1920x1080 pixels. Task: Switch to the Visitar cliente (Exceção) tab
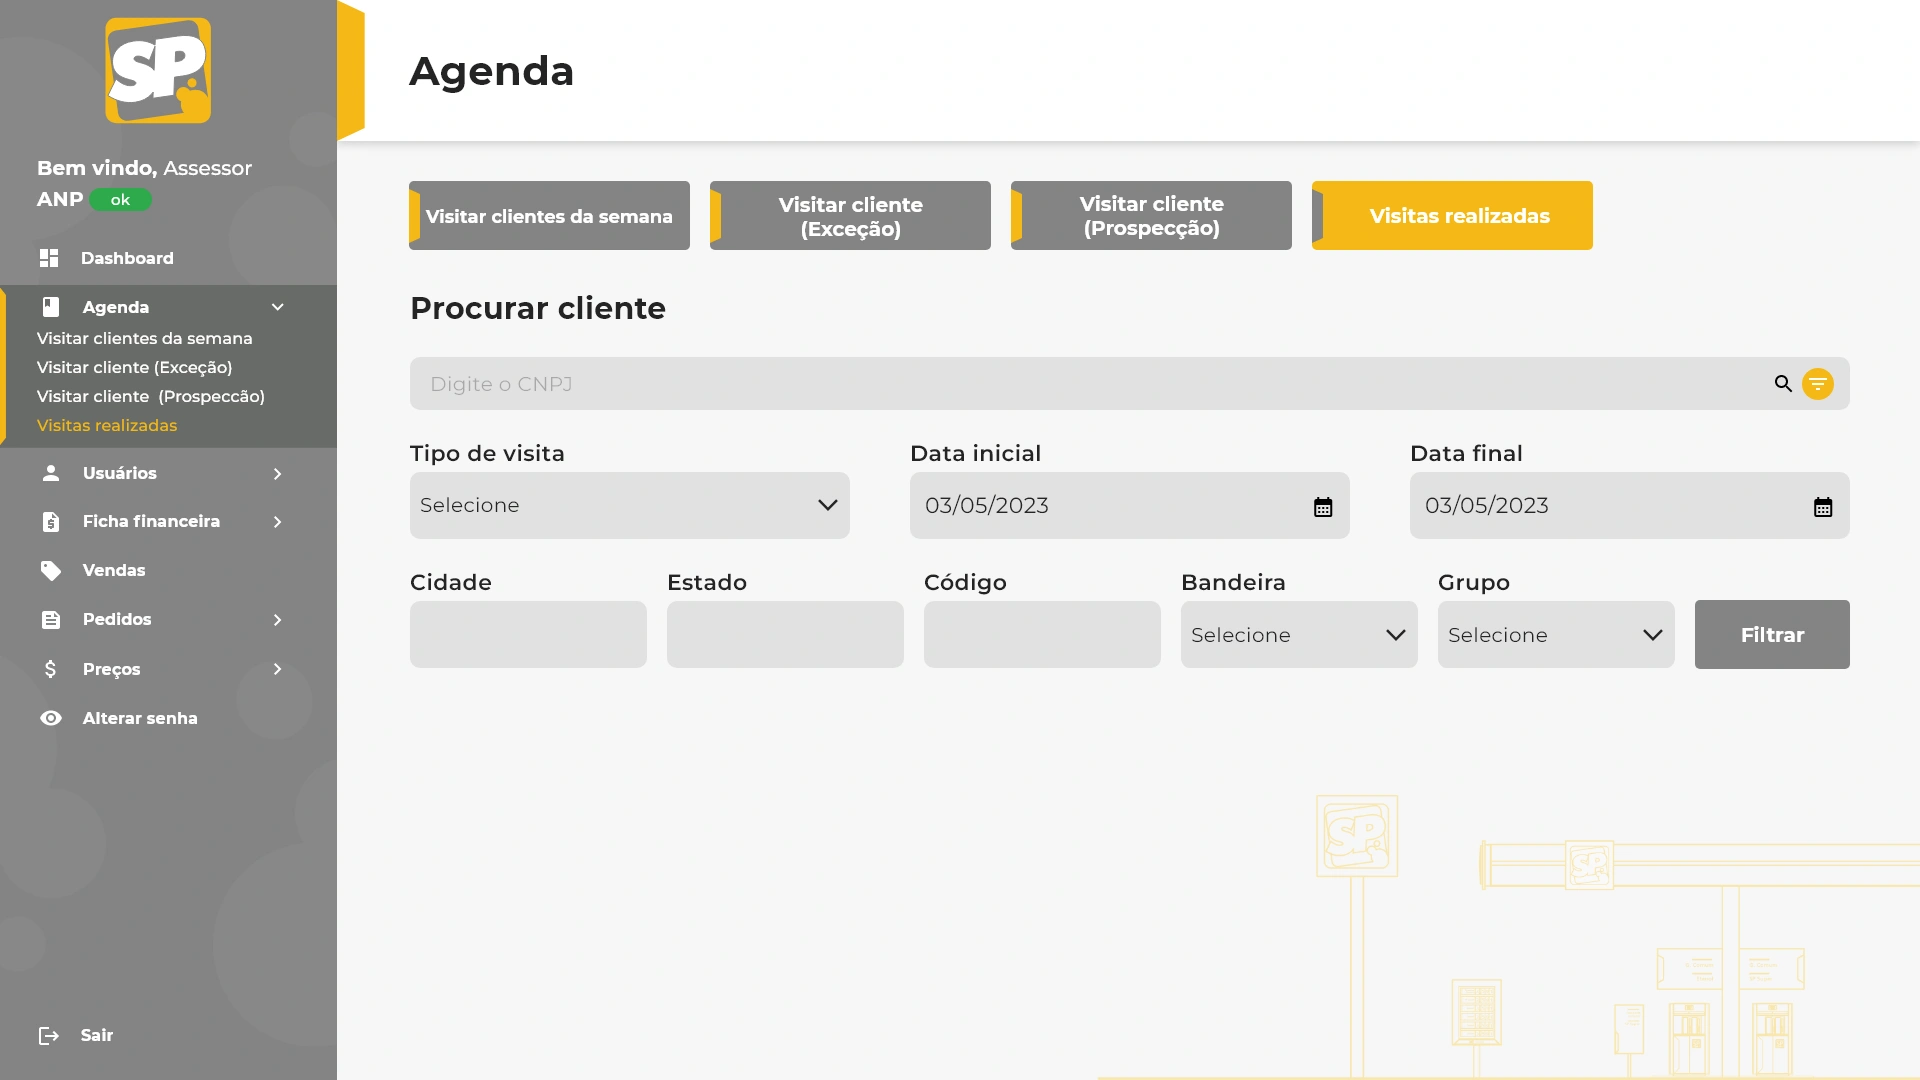click(x=850, y=216)
